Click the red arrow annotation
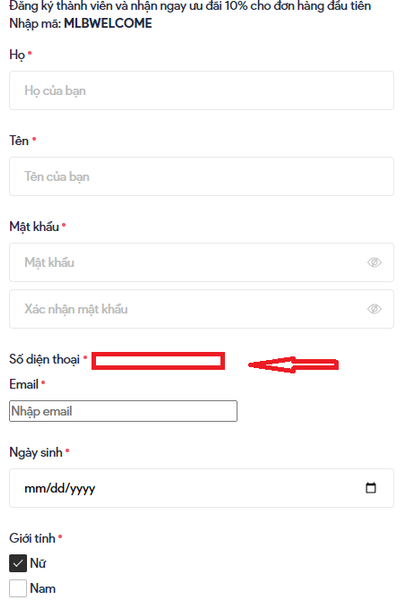Image resolution: width=406 pixels, height=600 pixels. point(293,364)
